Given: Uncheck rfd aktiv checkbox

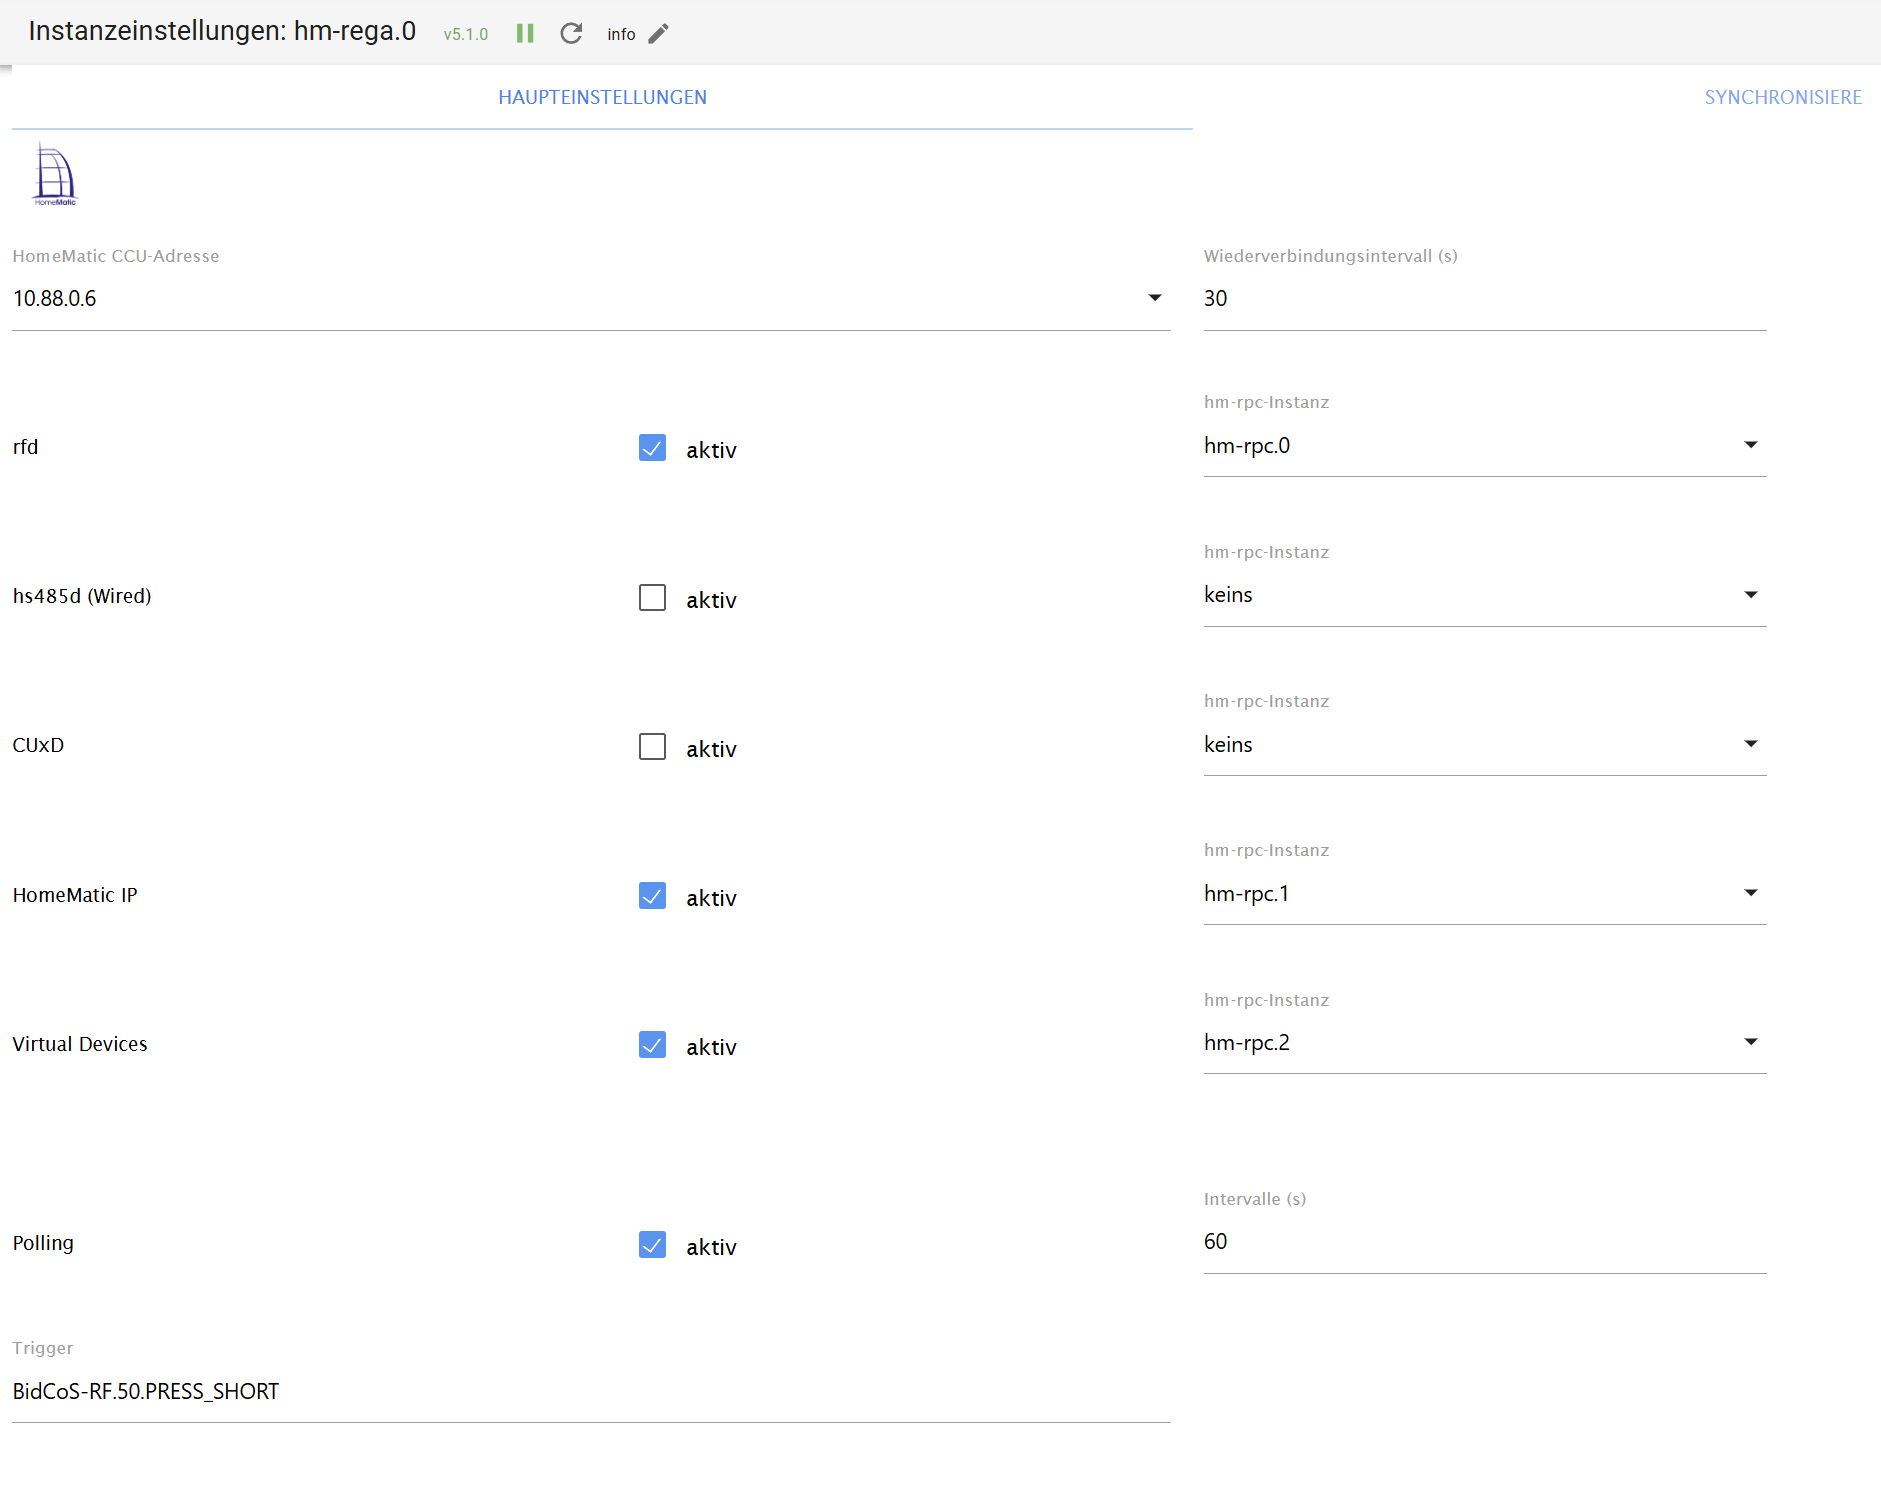Looking at the screenshot, I should (x=652, y=448).
